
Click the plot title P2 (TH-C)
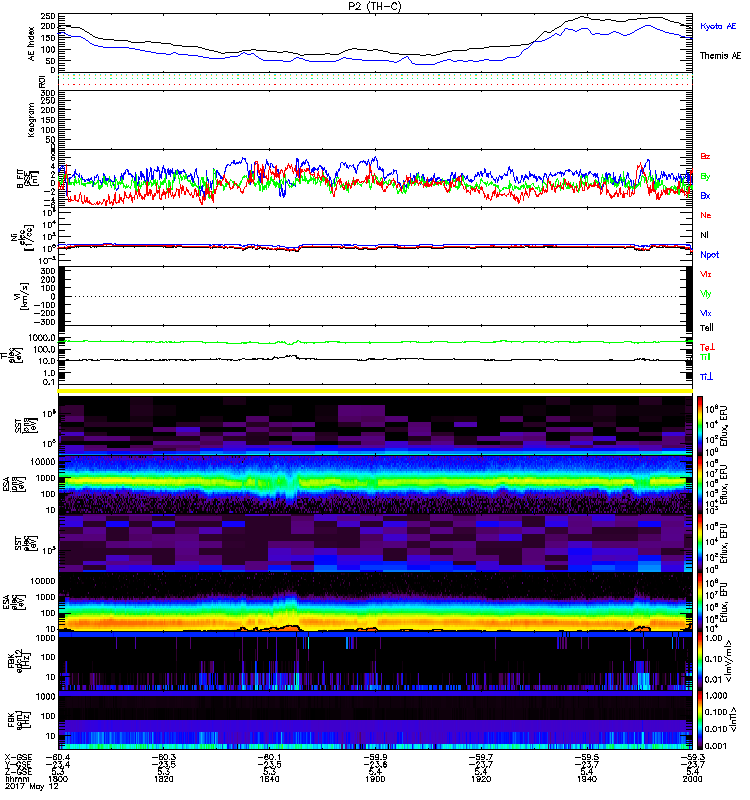(x=374, y=6)
